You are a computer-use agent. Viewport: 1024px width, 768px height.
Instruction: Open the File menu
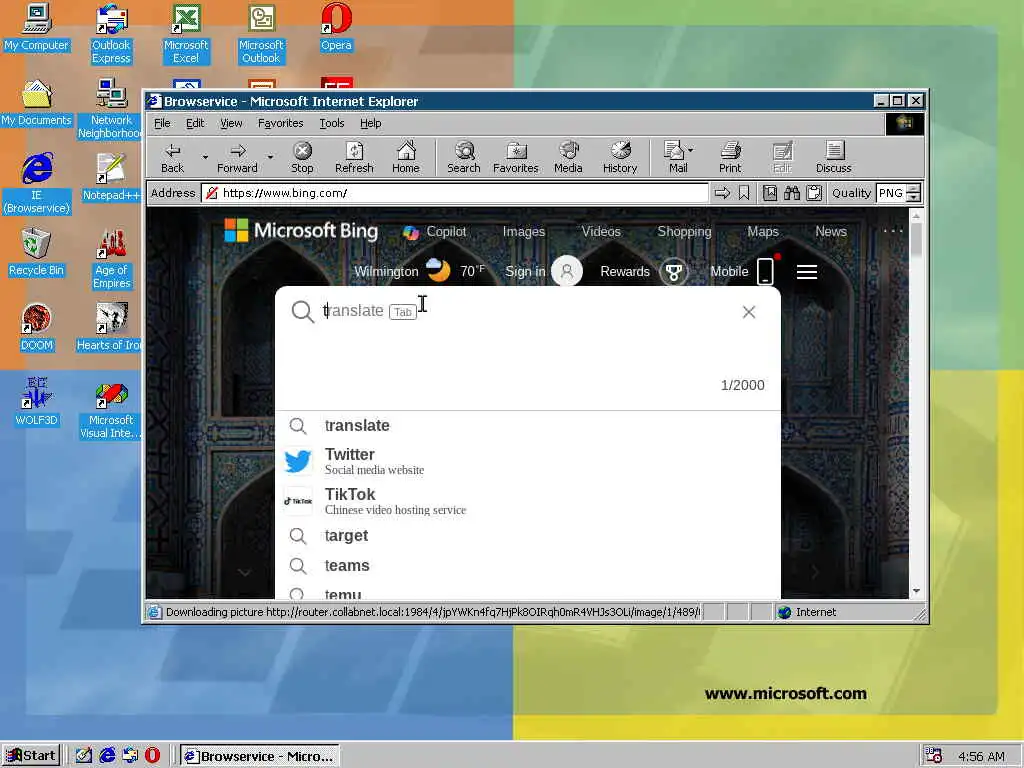(x=162, y=123)
